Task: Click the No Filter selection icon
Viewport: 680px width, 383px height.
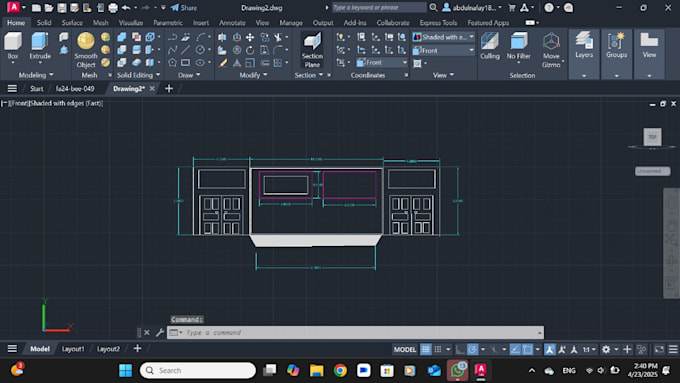Action: point(518,46)
